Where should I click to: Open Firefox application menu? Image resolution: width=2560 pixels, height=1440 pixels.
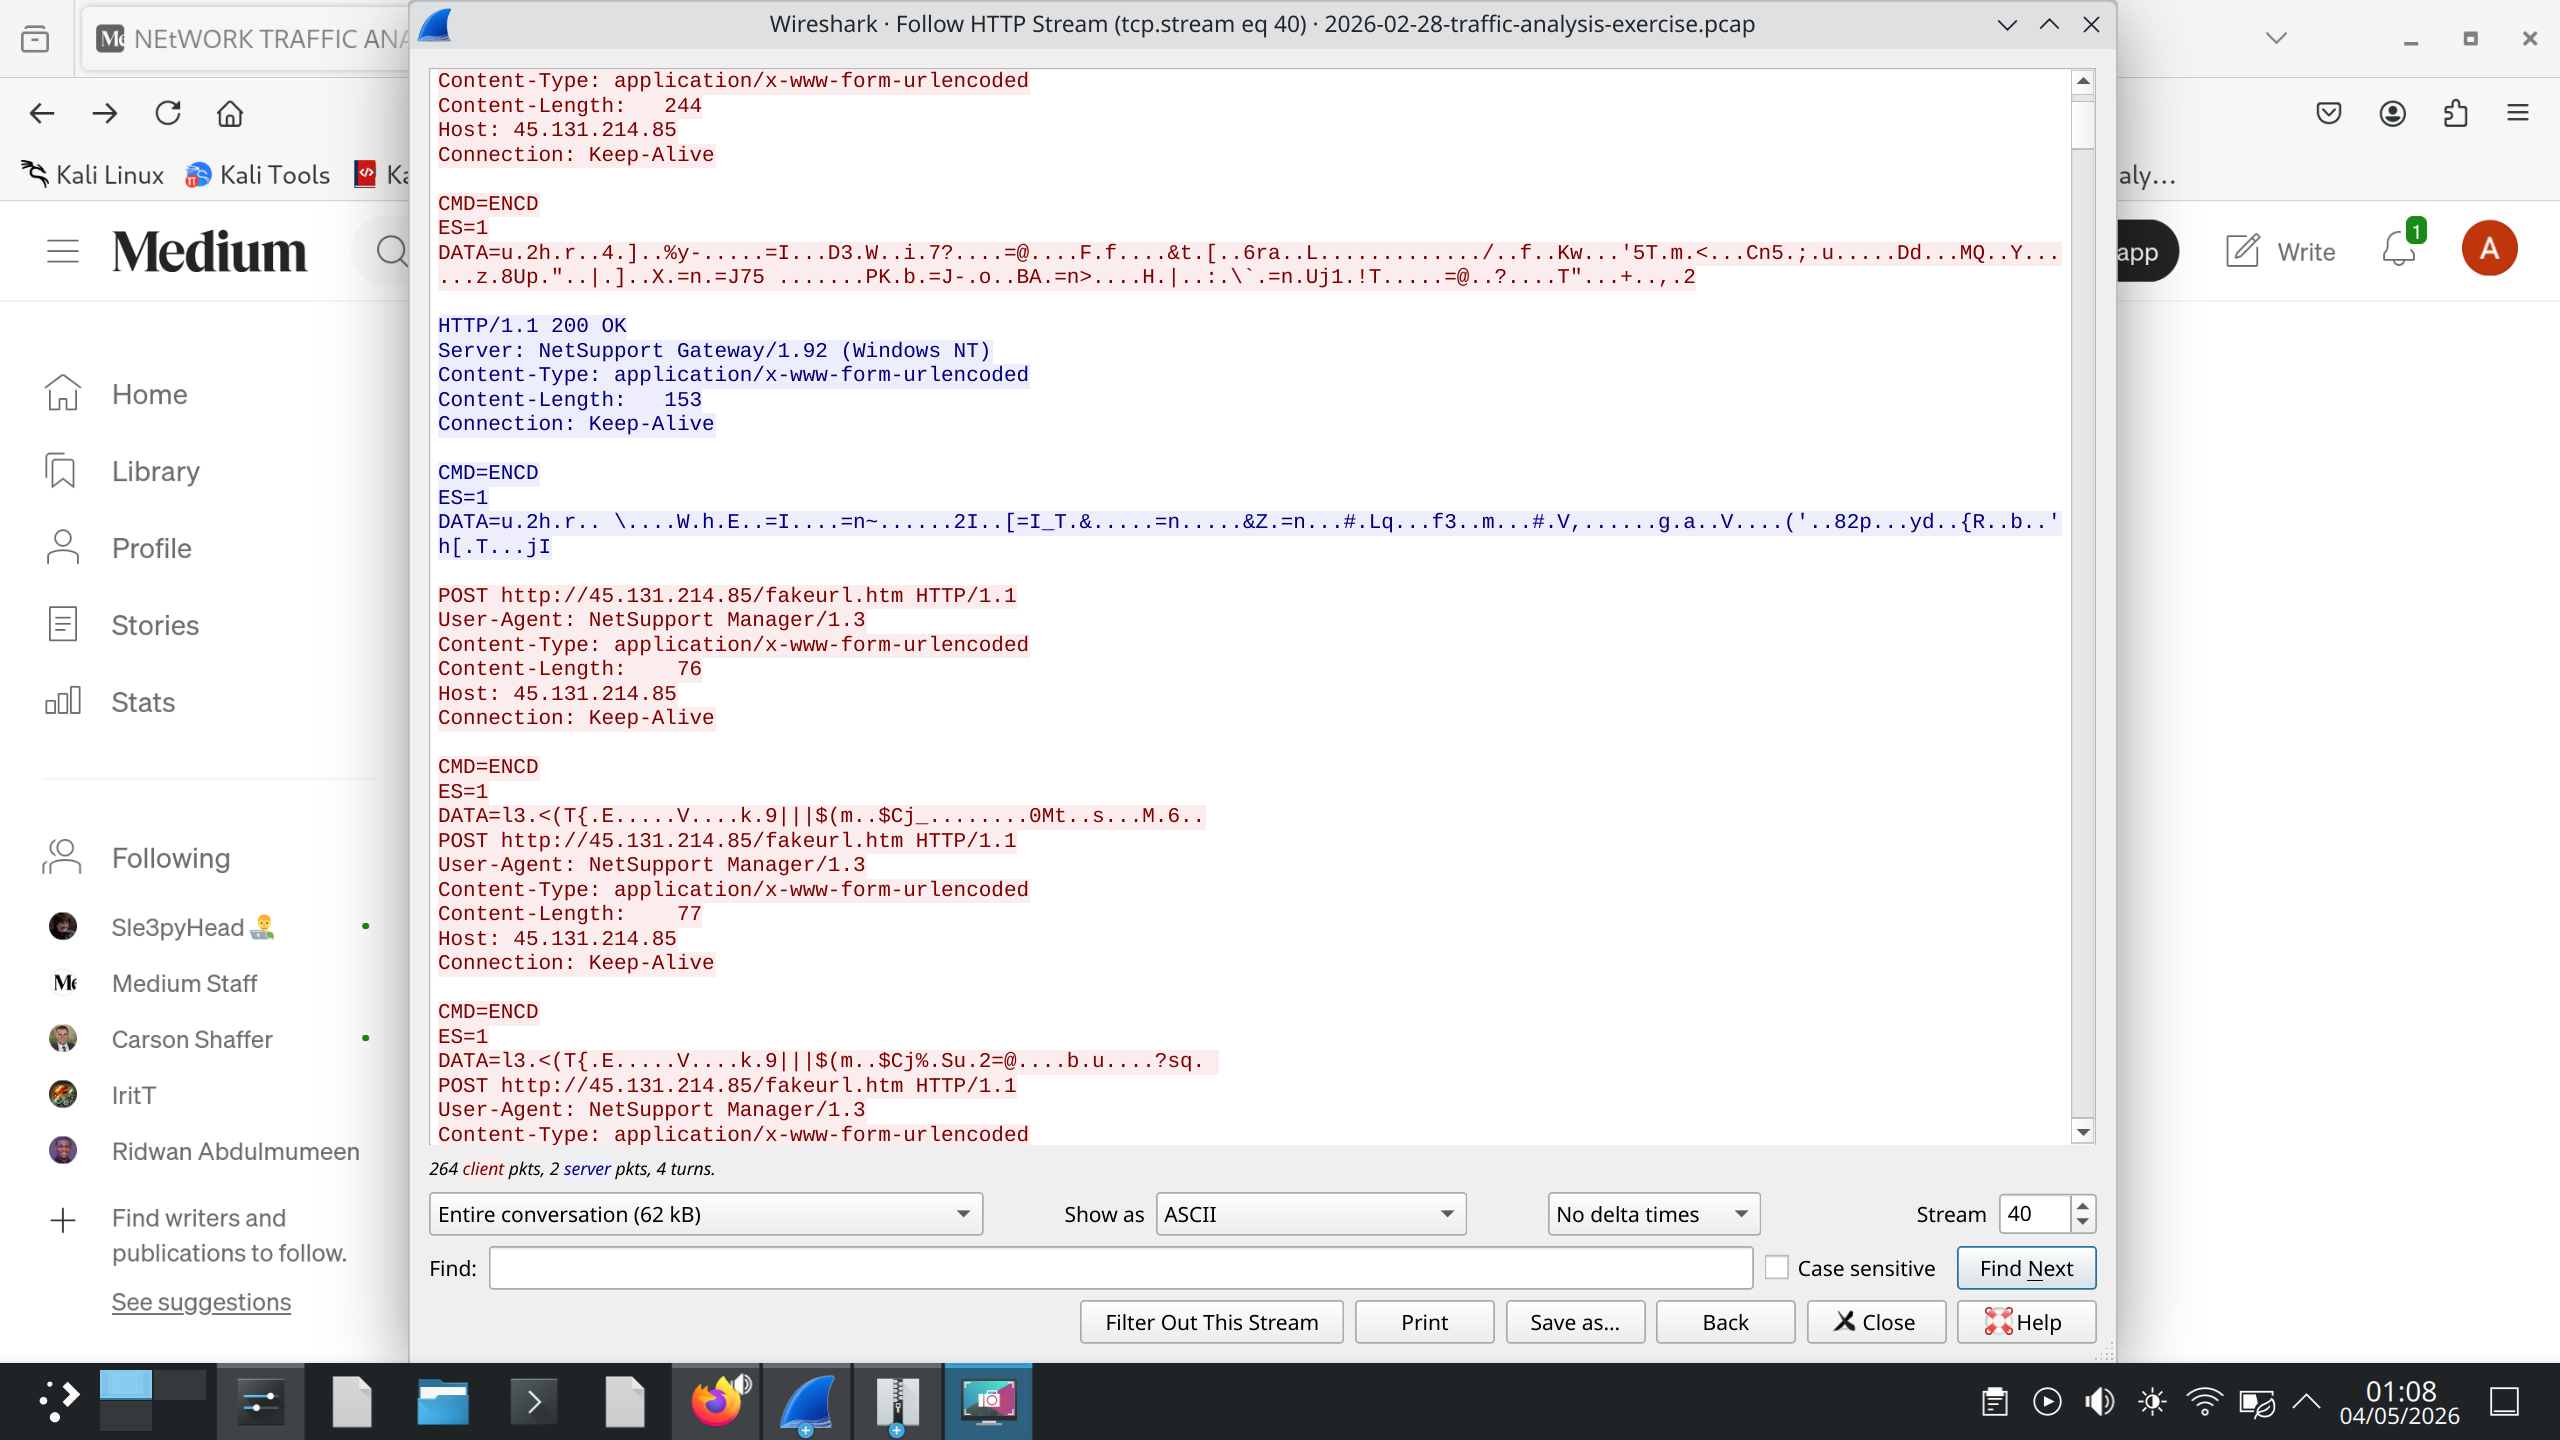tap(2518, 113)
